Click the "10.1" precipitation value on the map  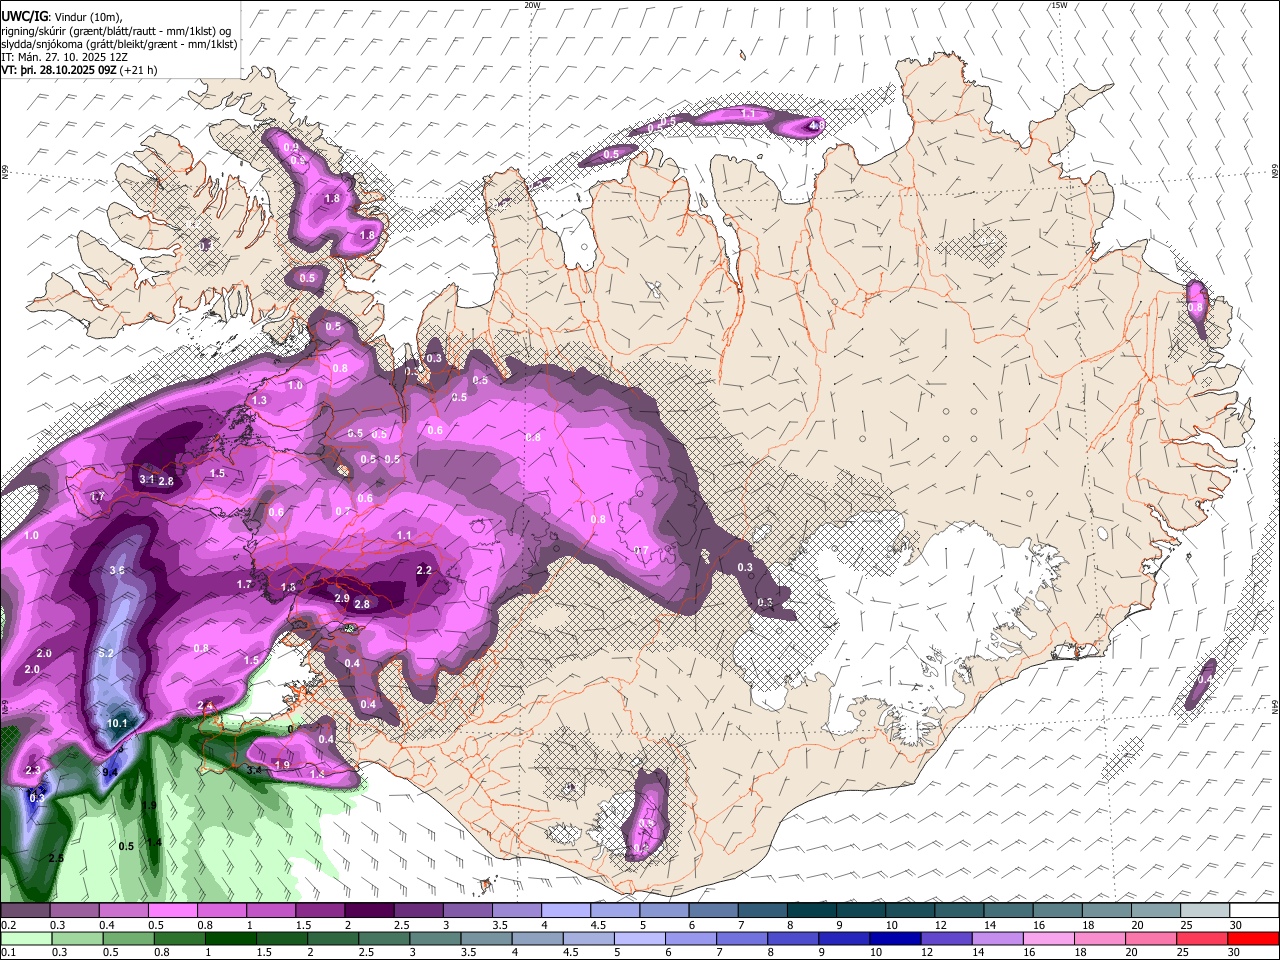click(x=117, y=723)
